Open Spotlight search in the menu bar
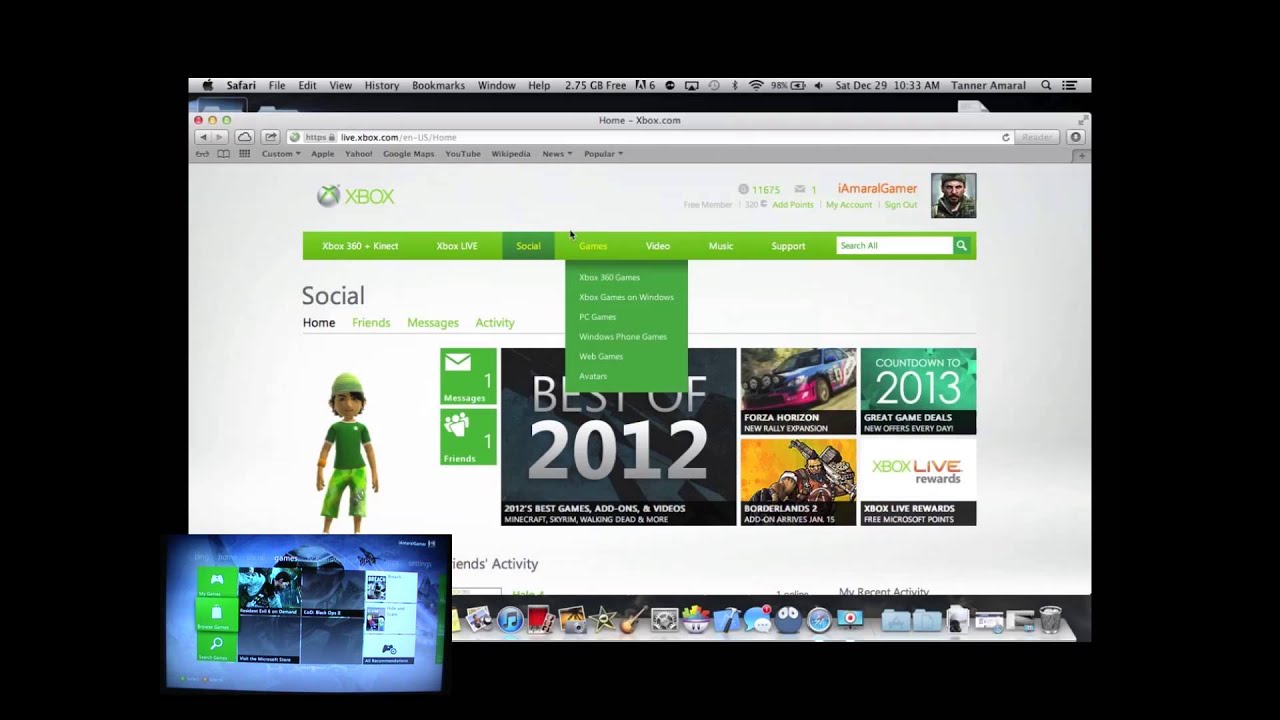This screenshot has width=1280, height=720. point(1046,86)
